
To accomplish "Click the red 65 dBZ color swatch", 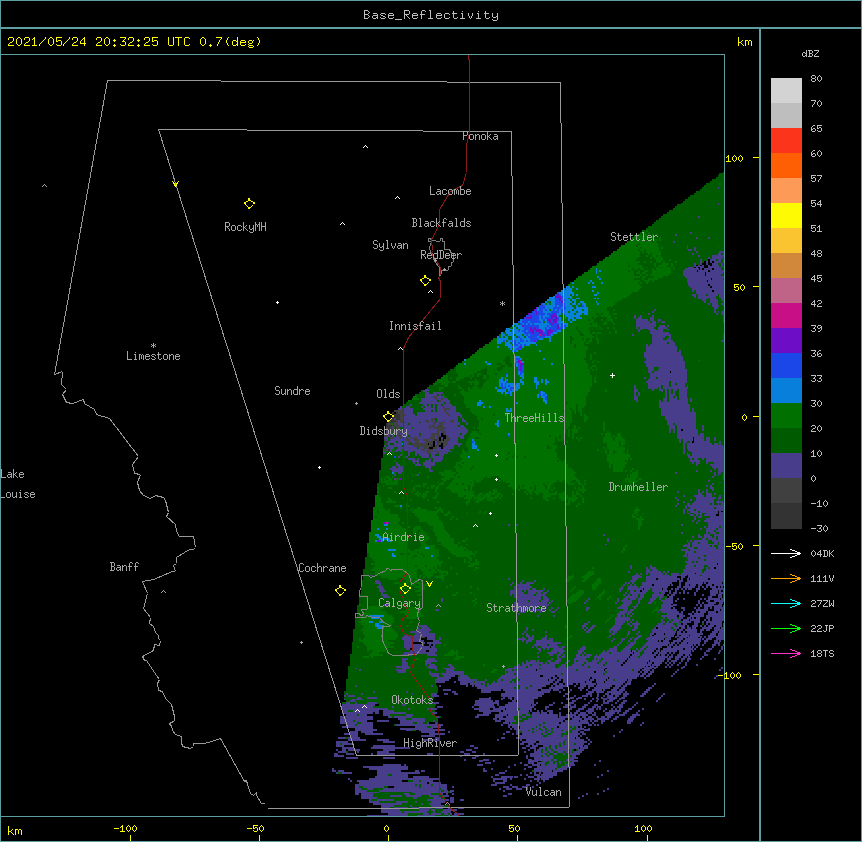I will [x=786, y=140].
